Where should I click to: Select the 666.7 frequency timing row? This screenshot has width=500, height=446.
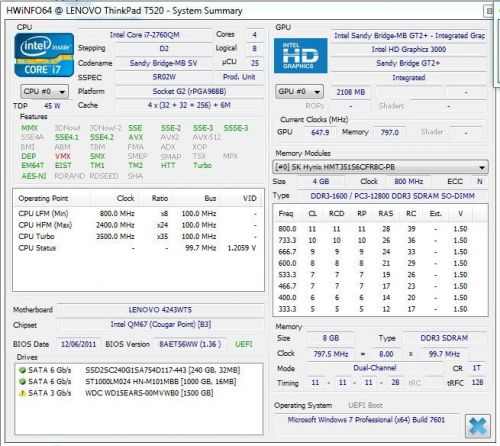coord(380,252)
